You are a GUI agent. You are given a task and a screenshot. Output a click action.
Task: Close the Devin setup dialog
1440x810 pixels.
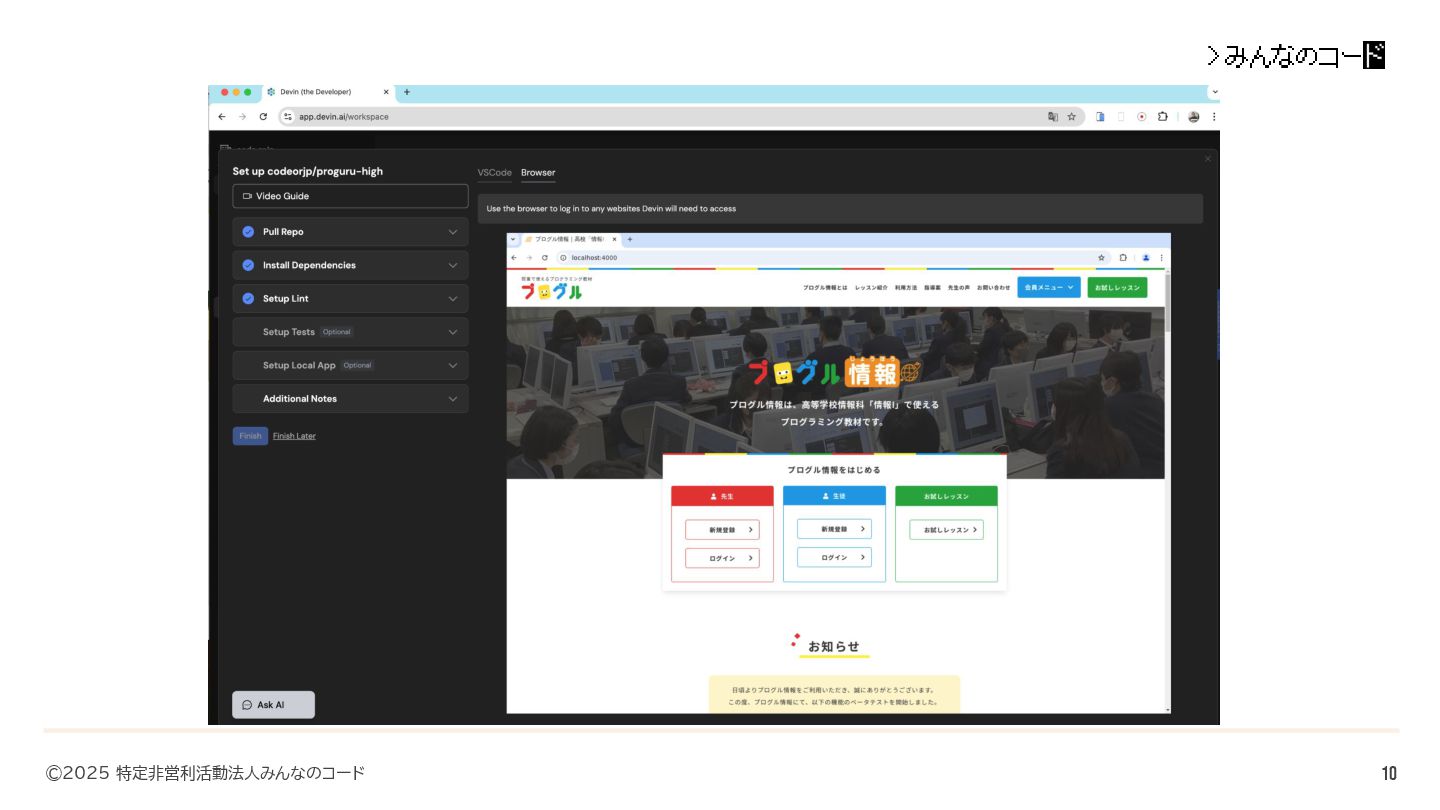click(1207, 159)
